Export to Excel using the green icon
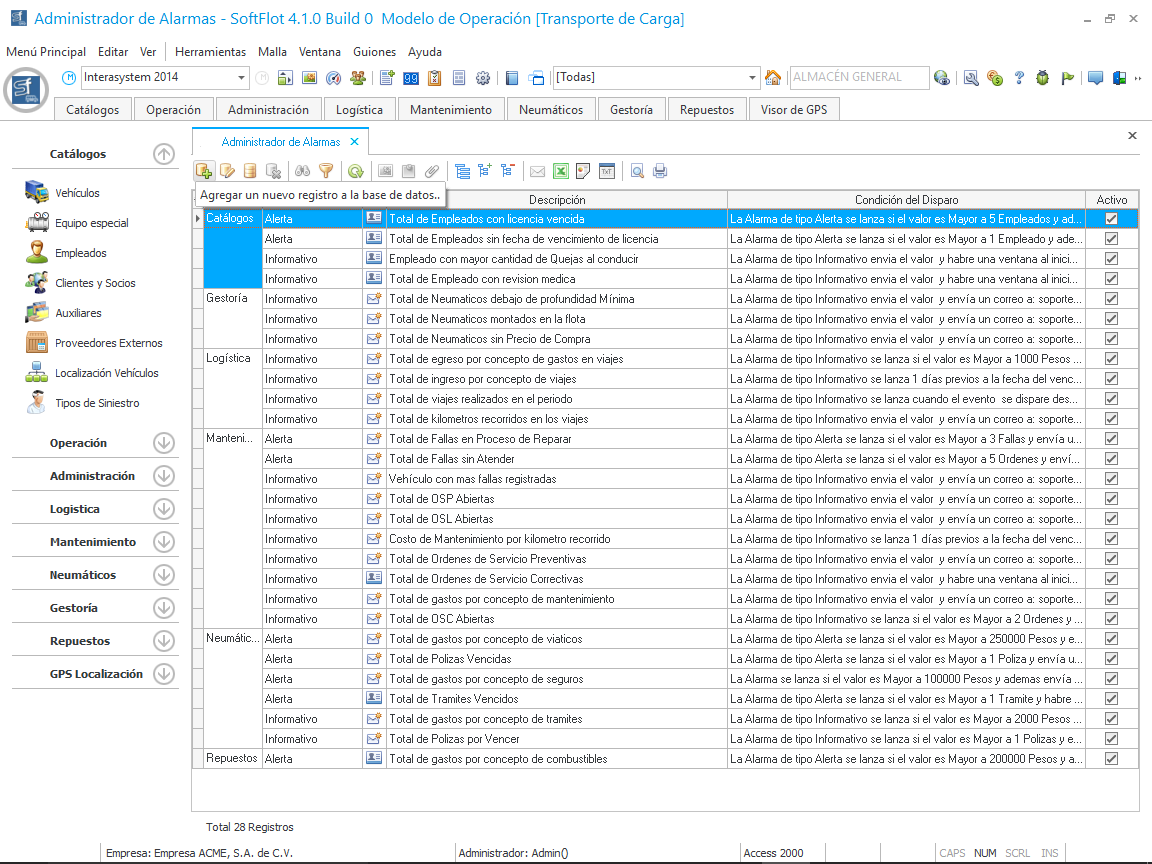Image resolution: width=1152 pixels, height=864 pixels. pyautogui.click(x=561, y=171)
